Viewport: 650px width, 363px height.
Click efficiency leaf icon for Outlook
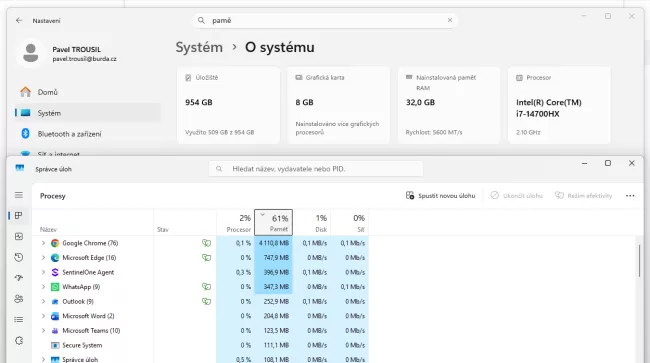coord(206,301)
